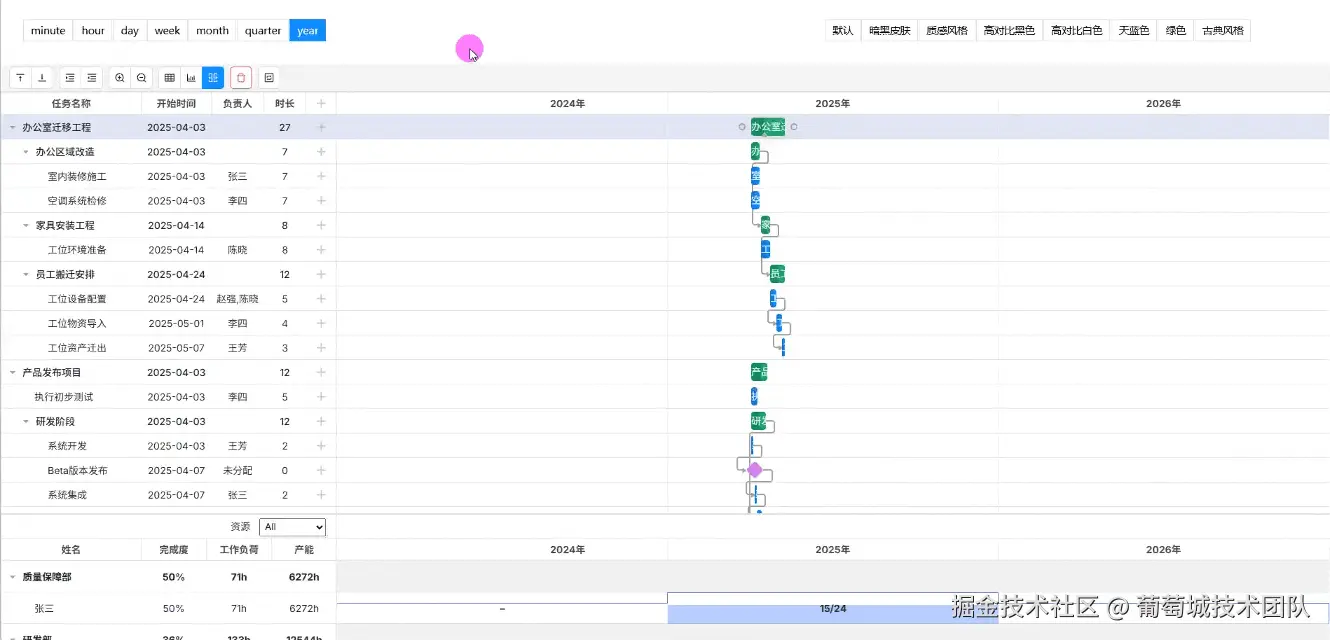Click the 开始时间 column header
Image resolution: width=1330 pixels, height=640 pixels.
click(x=176, y=103)
